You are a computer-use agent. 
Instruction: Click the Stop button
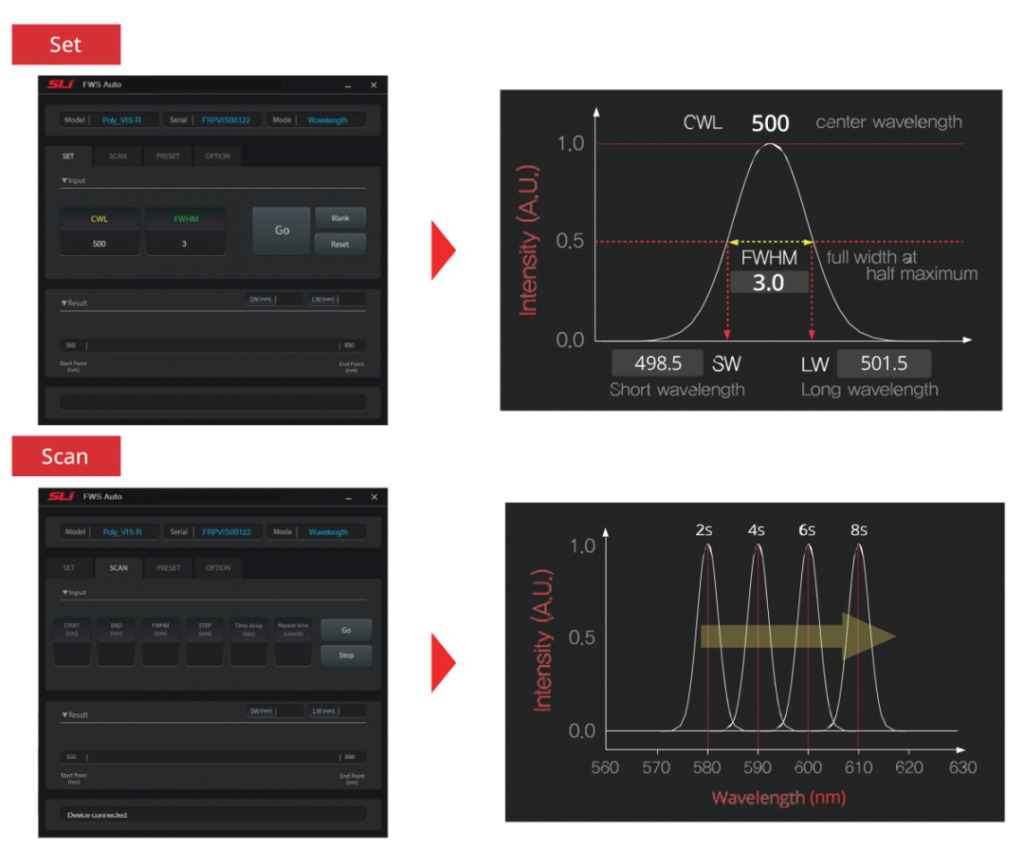pos(346,656)
